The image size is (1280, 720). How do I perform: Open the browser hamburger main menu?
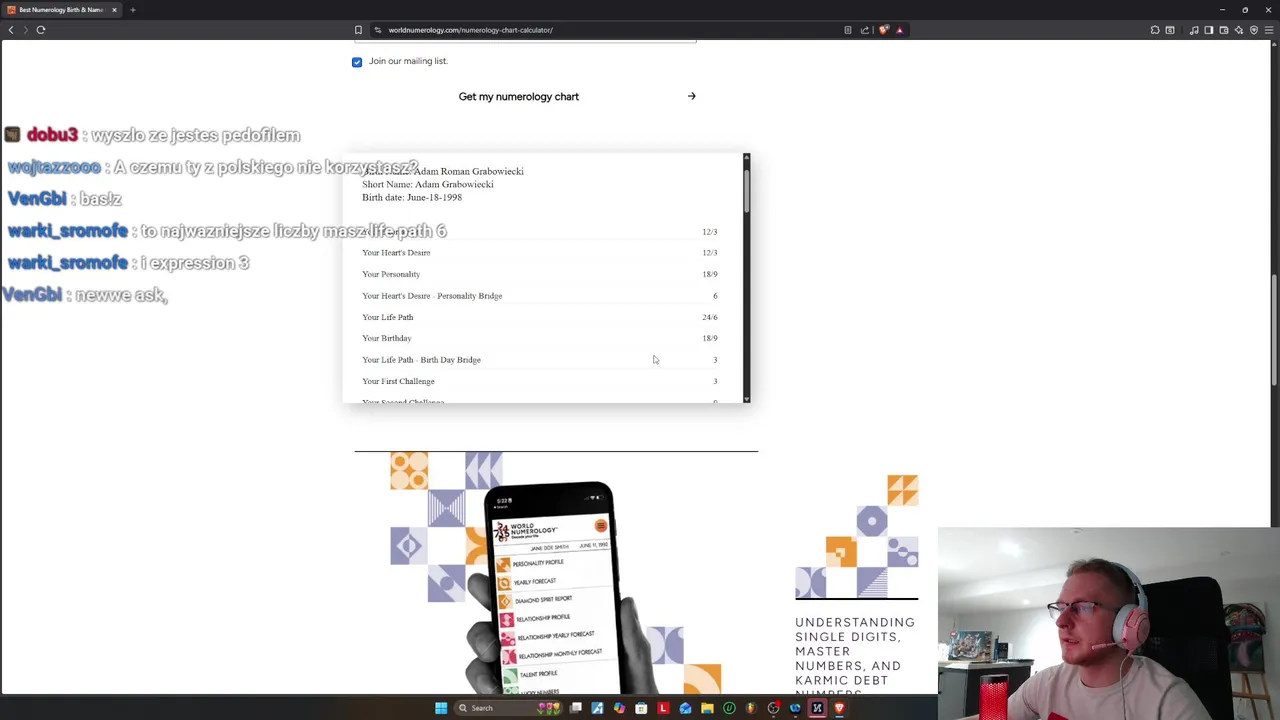[1269, 30]
